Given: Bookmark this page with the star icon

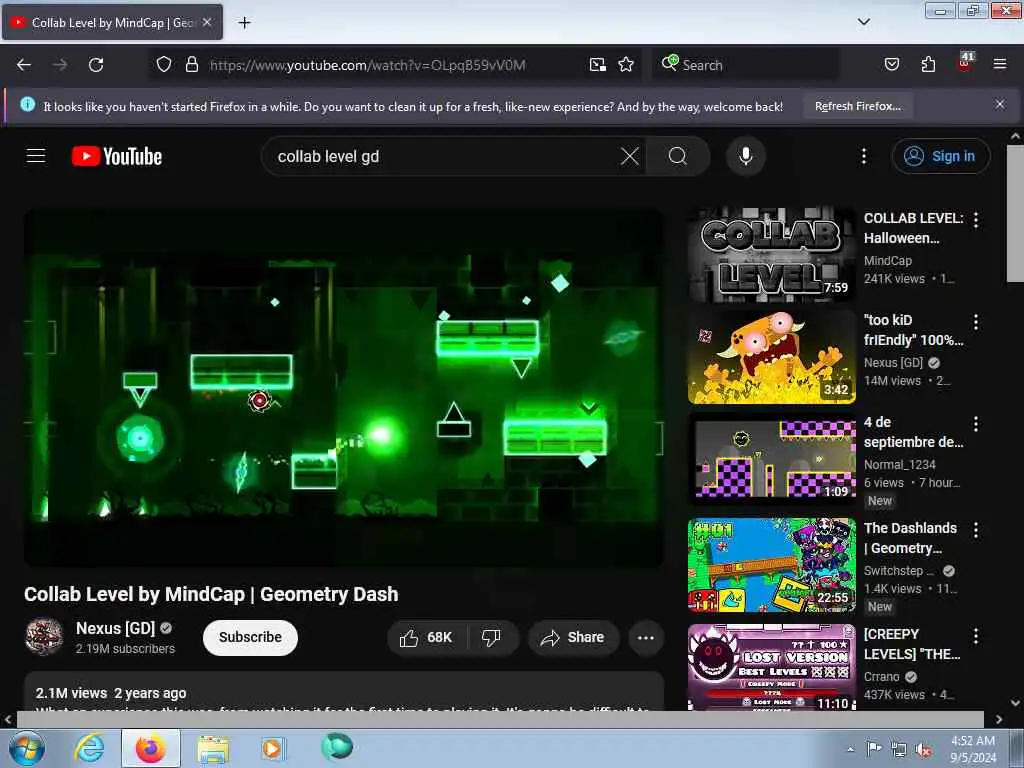Looking at the screenshot, I should pos(626,64).
